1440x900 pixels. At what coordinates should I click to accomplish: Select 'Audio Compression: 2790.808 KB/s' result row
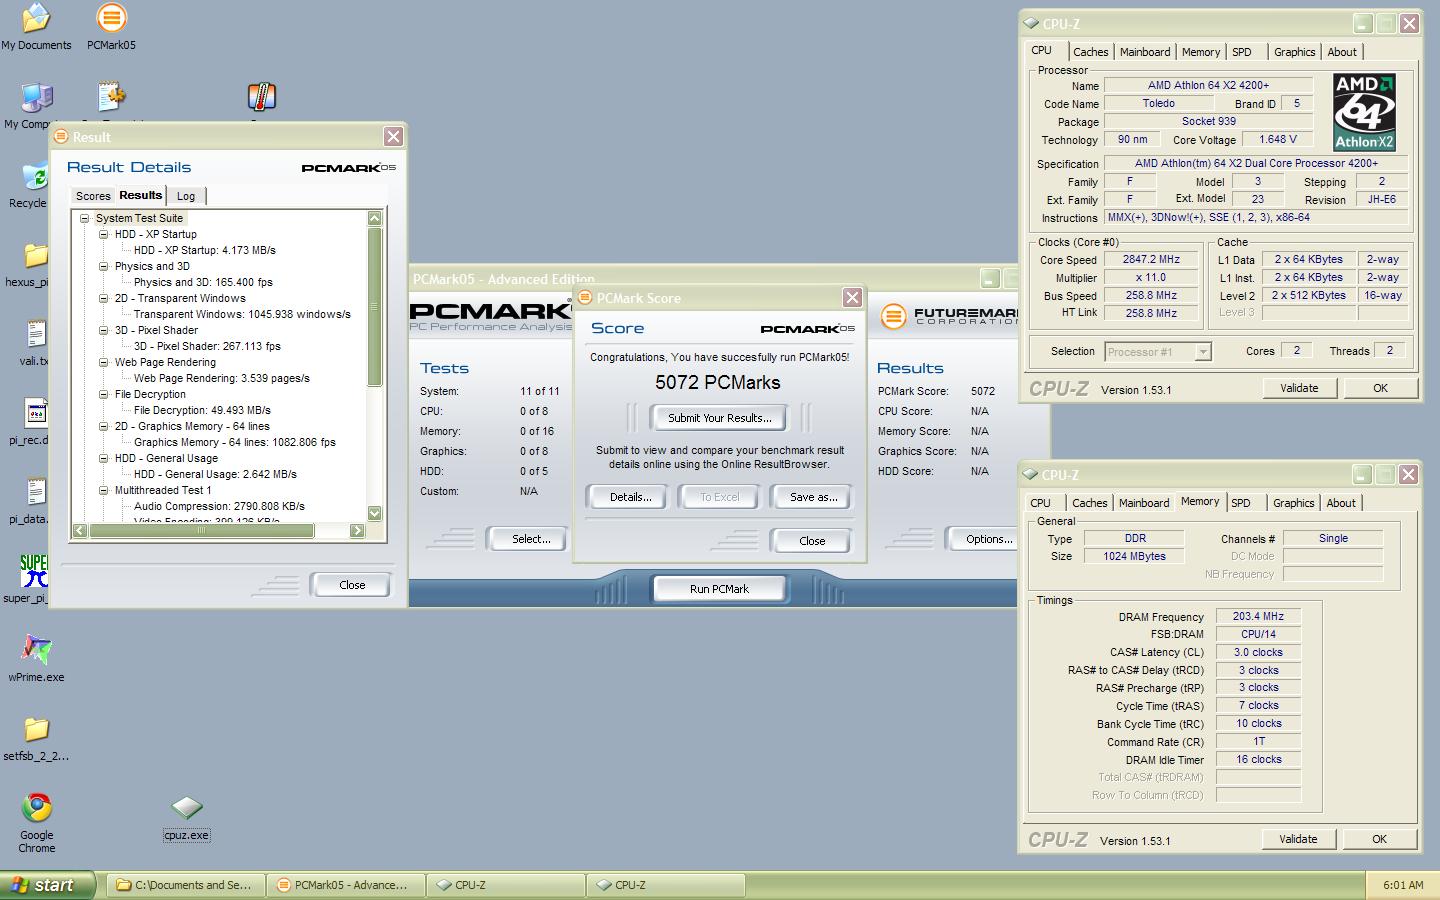[219, 506]
